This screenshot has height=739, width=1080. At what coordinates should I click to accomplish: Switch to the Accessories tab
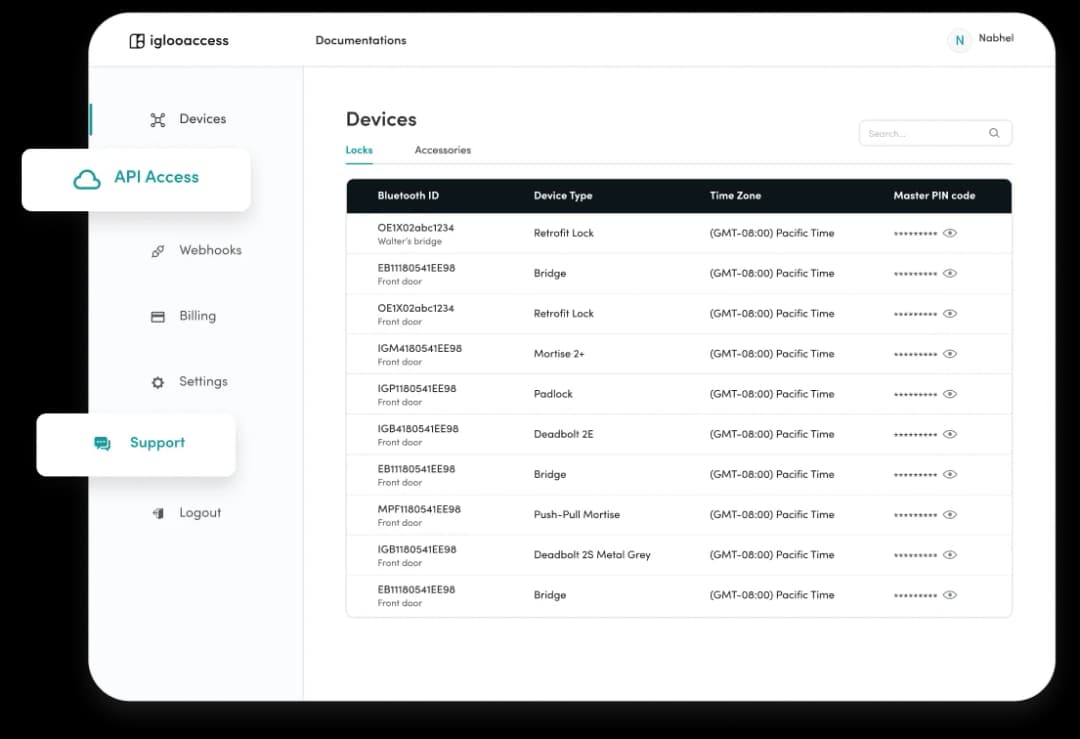pos(442,150)
